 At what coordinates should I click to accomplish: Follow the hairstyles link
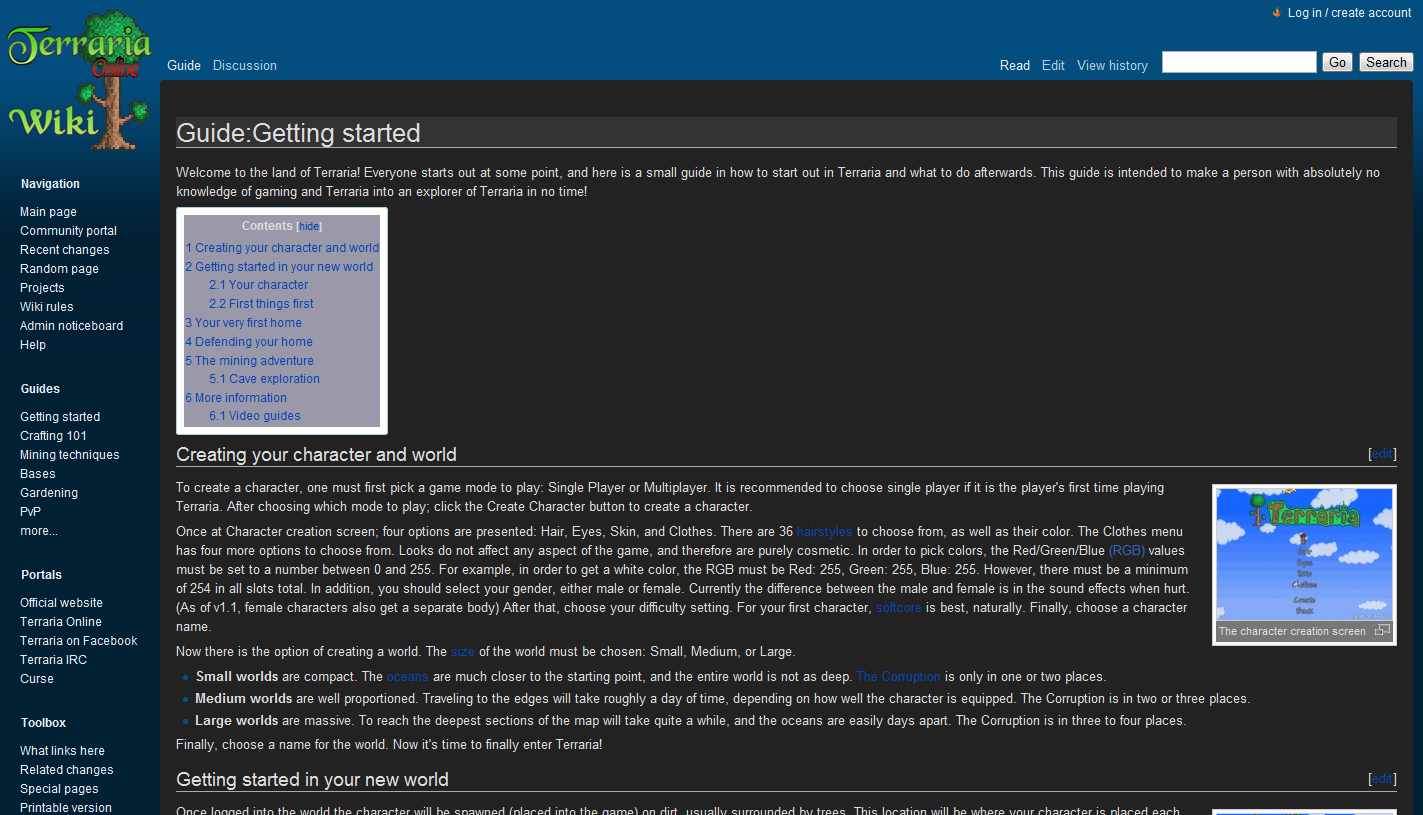tap(824, 532)
